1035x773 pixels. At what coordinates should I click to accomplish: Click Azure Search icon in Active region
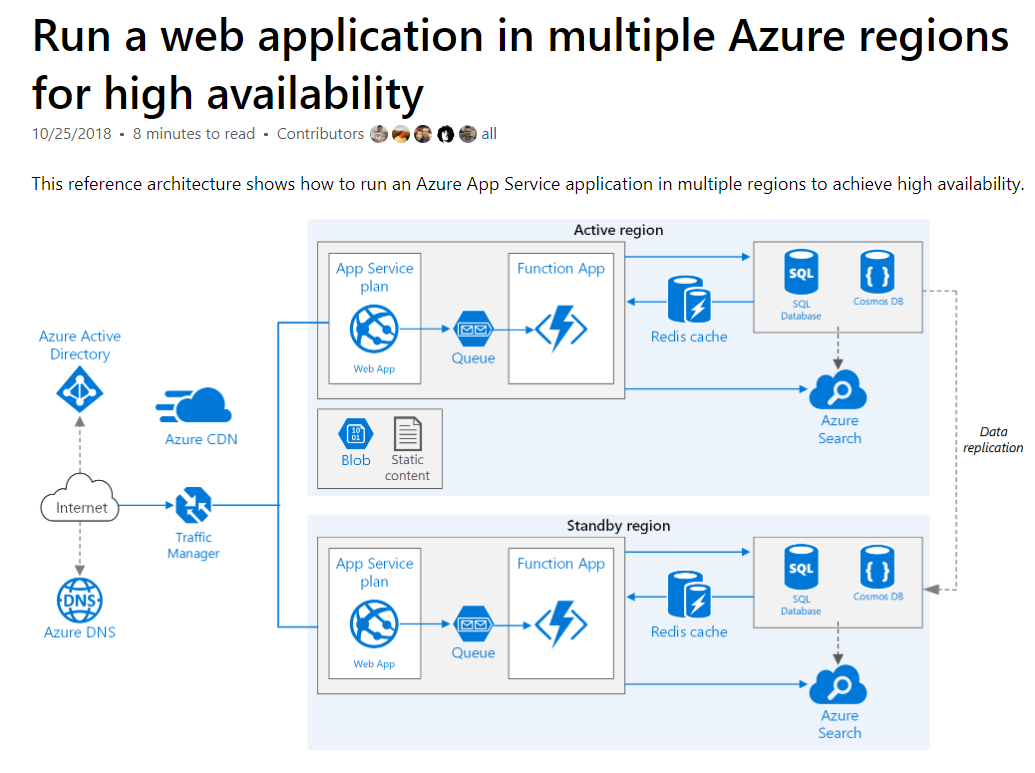[838, 389]
